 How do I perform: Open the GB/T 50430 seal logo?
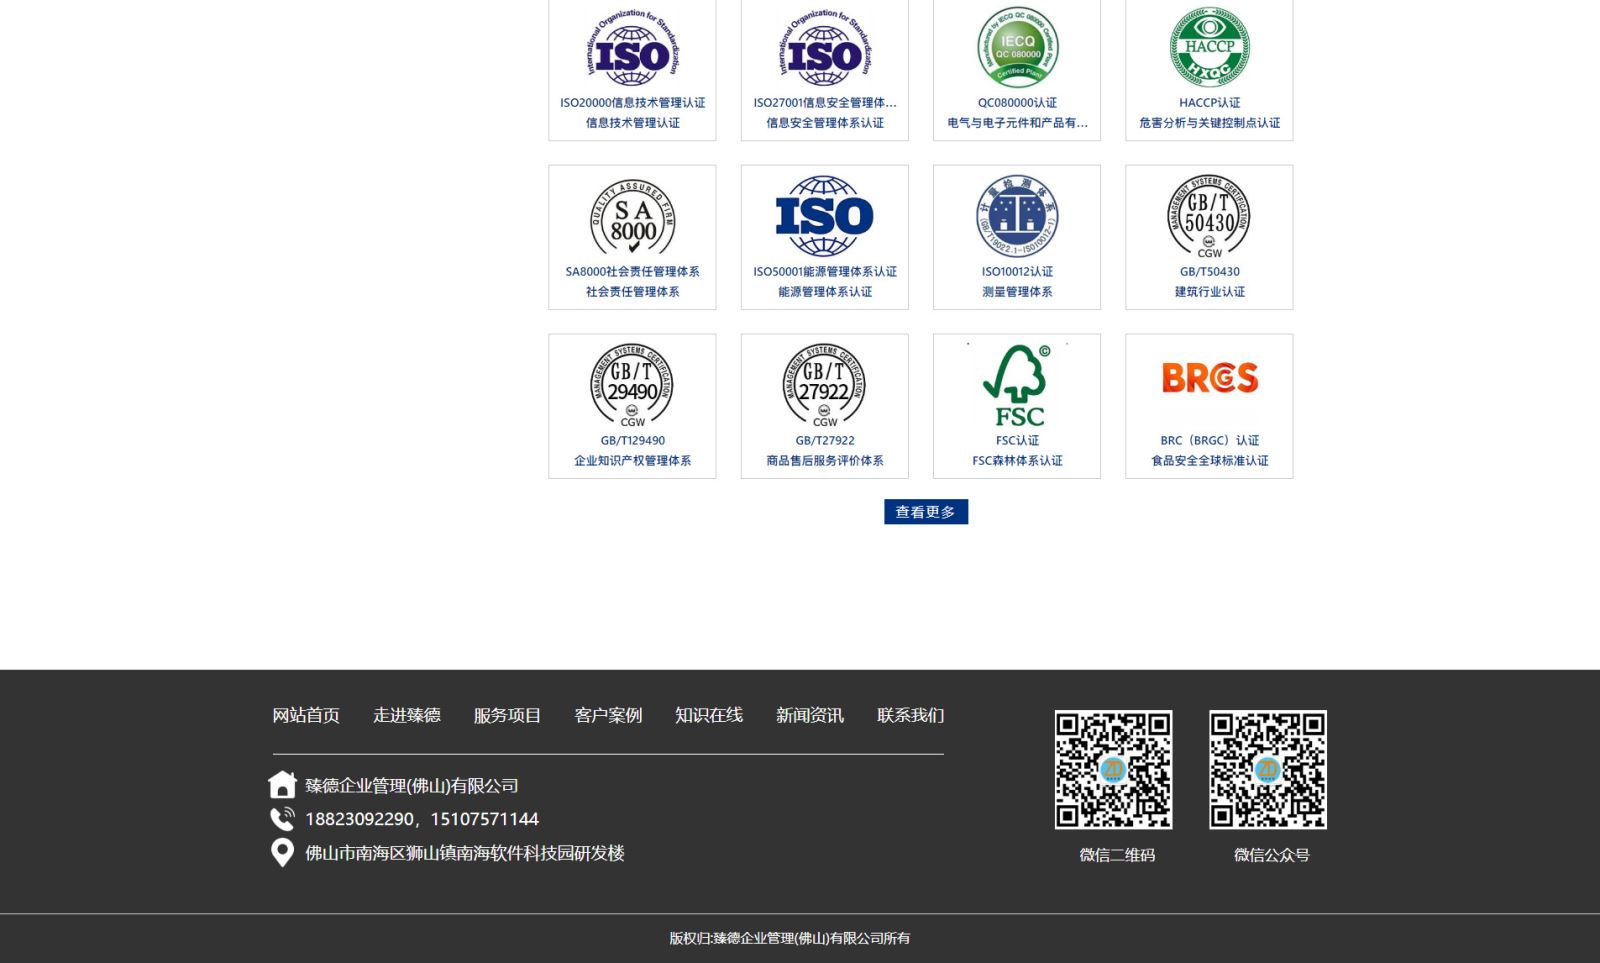1209,217
